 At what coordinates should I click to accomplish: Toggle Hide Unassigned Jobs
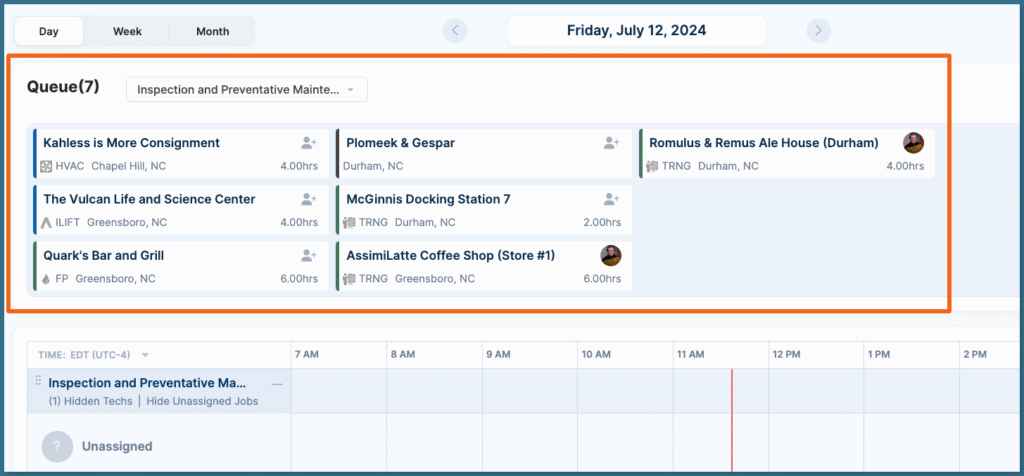coord(202,401)
